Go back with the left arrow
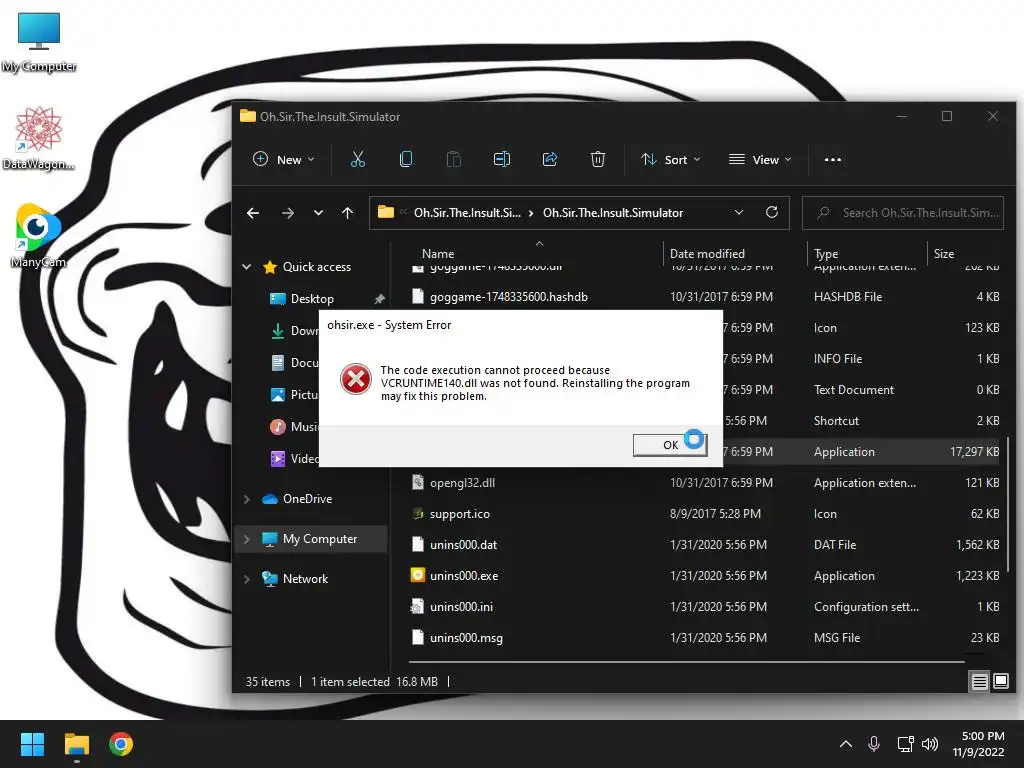Image resolution: width=1024 pixels, height=768 pixels. pos(253,213)
